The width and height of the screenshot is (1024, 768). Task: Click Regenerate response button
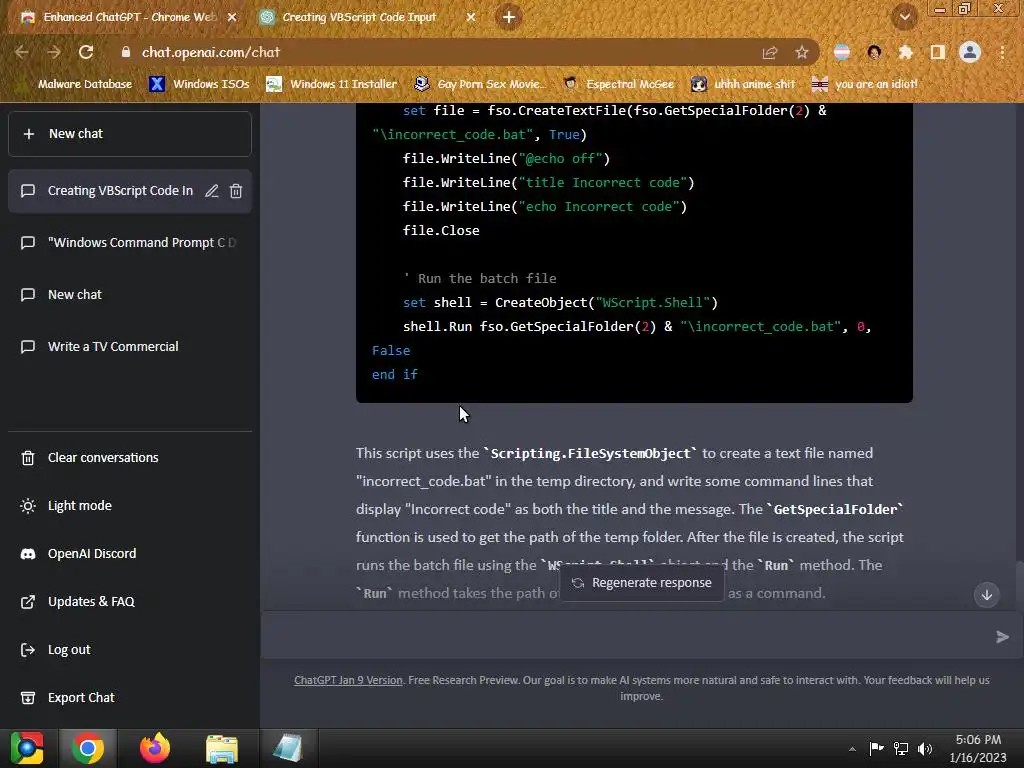point(642,583)
